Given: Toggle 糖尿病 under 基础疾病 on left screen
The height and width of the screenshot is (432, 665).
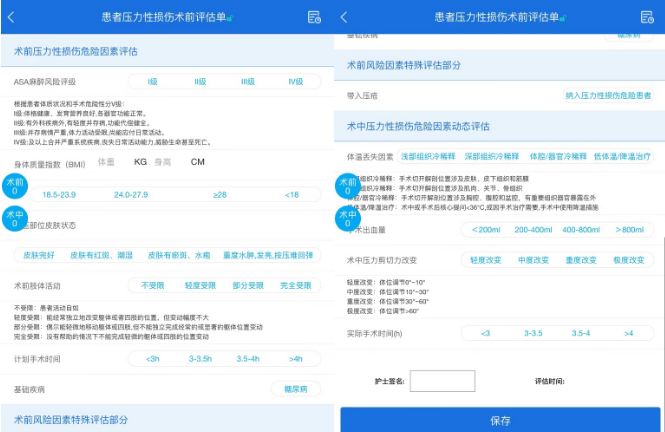Looking at the screenshot, I should coord(296,389).
